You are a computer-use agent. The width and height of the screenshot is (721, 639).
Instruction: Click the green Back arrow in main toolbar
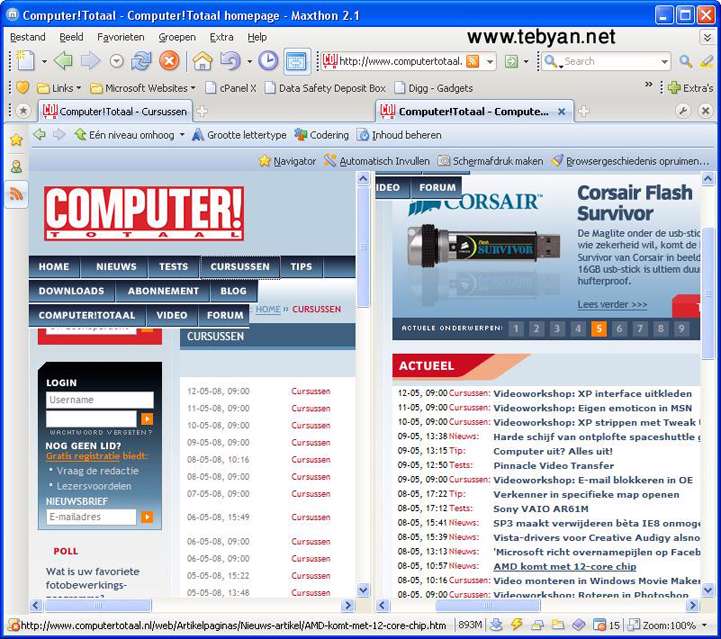[x=63, y=60]
